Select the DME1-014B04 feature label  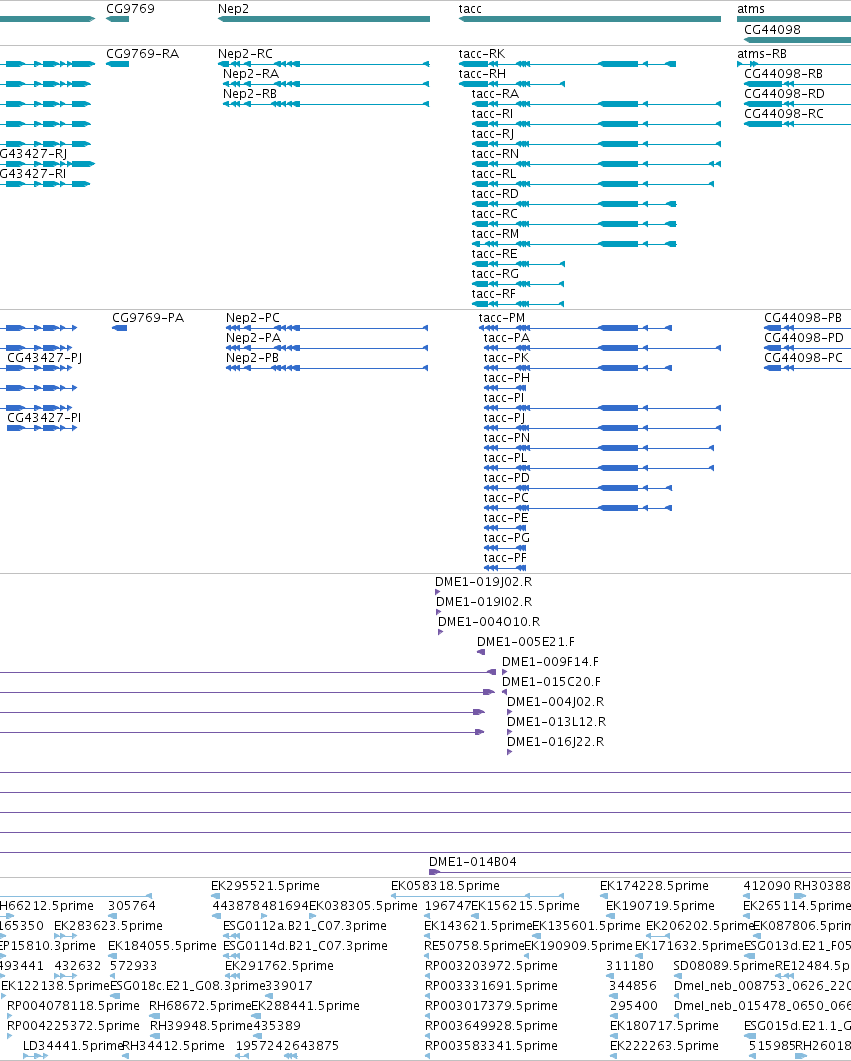(x=473, y=861)
